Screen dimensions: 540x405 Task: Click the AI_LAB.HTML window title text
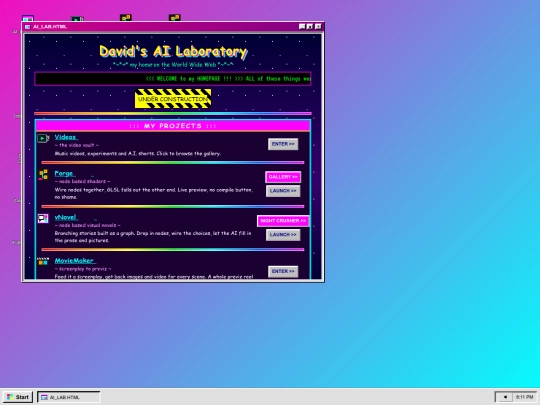pos(50,27)
